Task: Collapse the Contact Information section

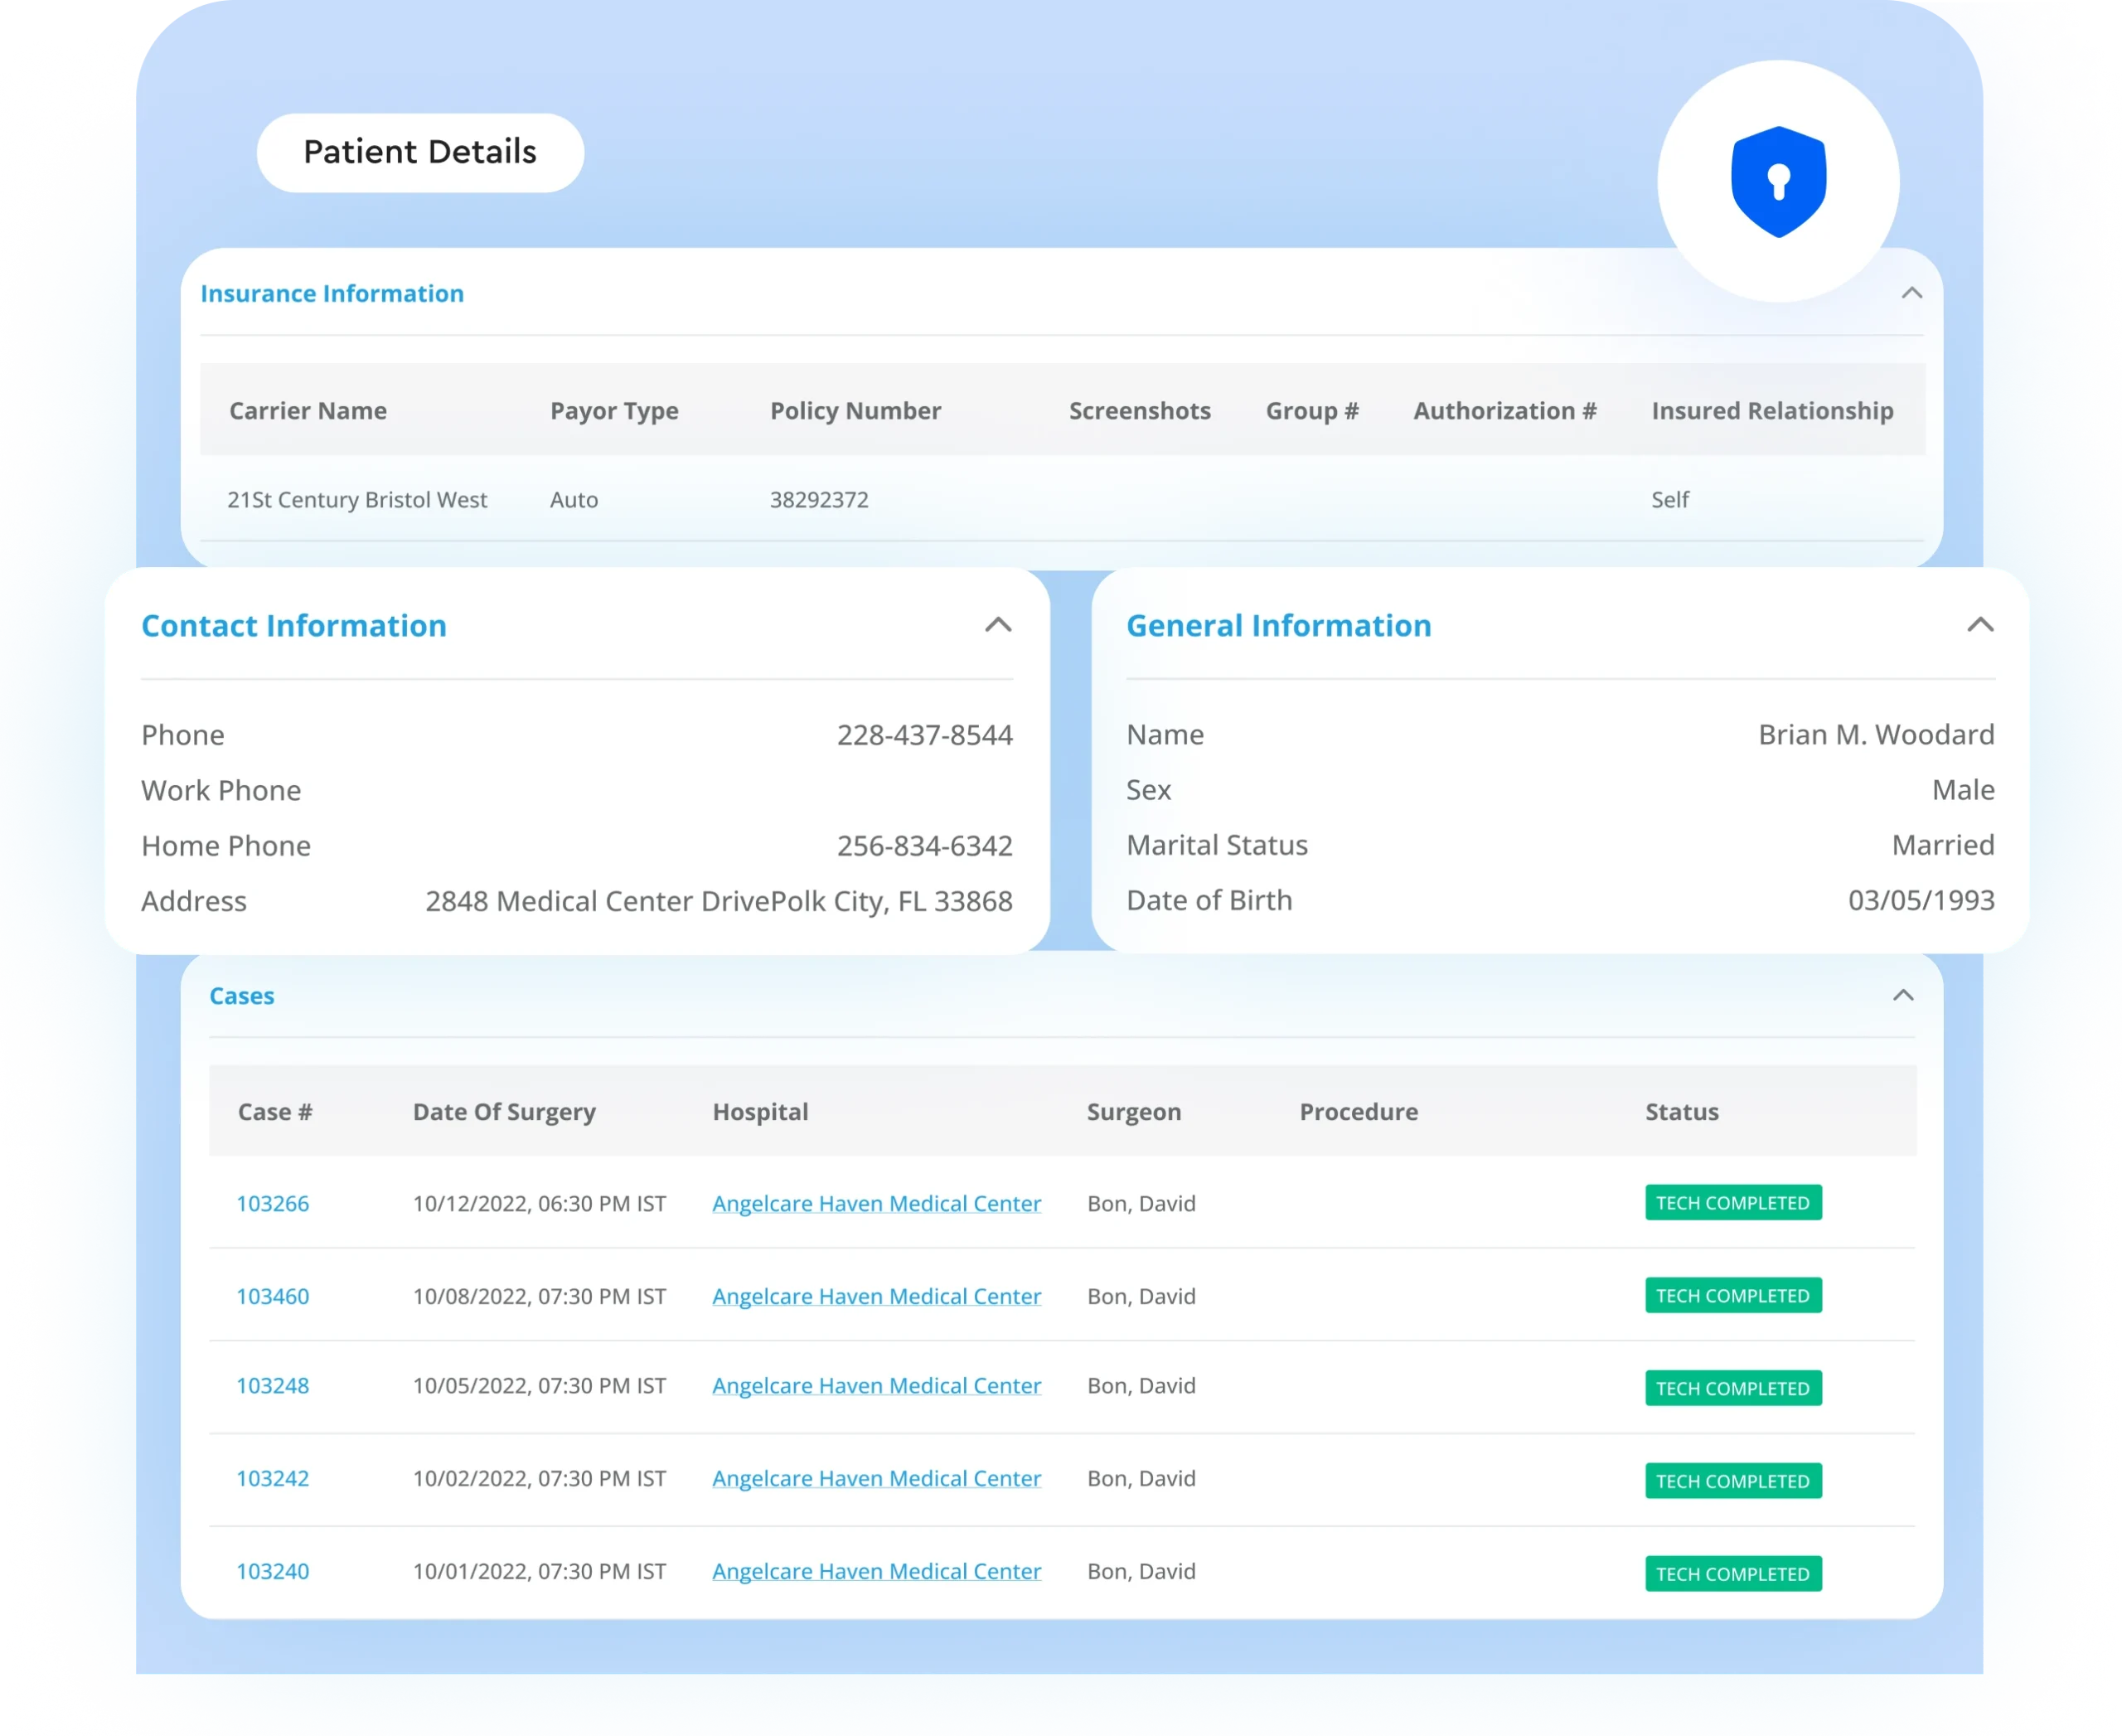Action: pyautogui.click(x=996, y=626)
